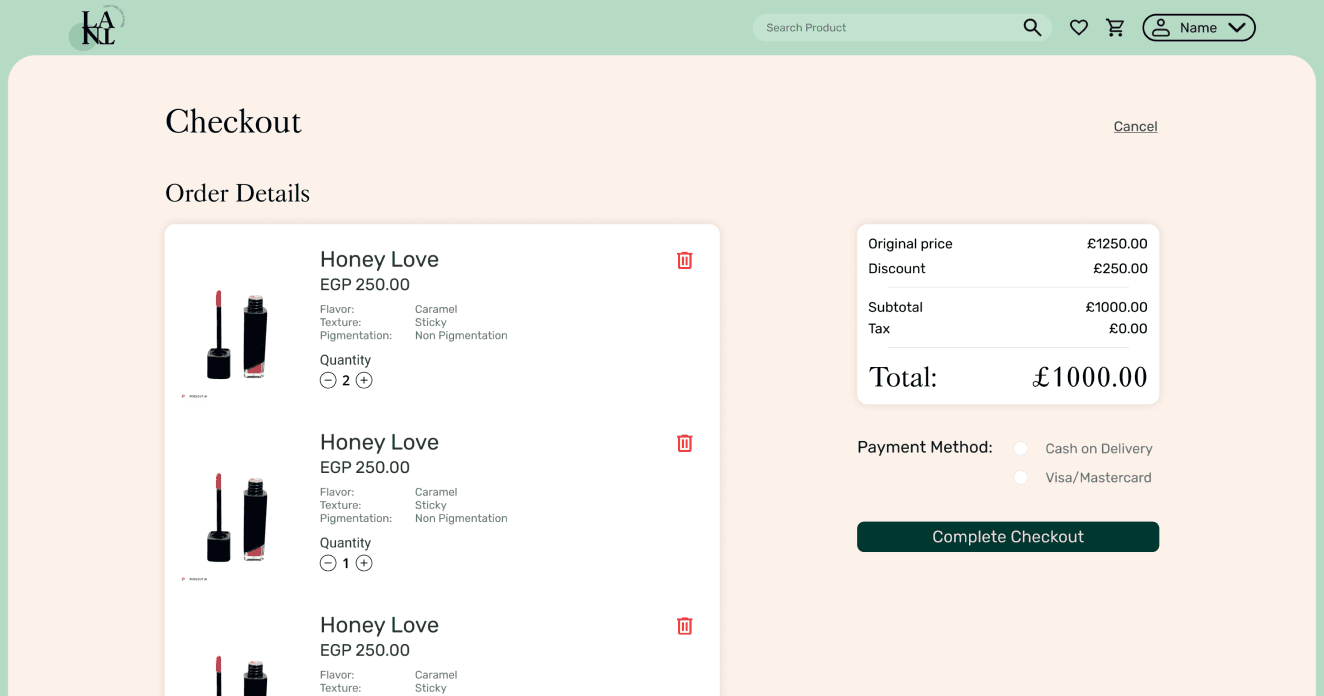1324x696 pixels.
Task: Click the Complete Checkout button
Action: click(1007, 537)
